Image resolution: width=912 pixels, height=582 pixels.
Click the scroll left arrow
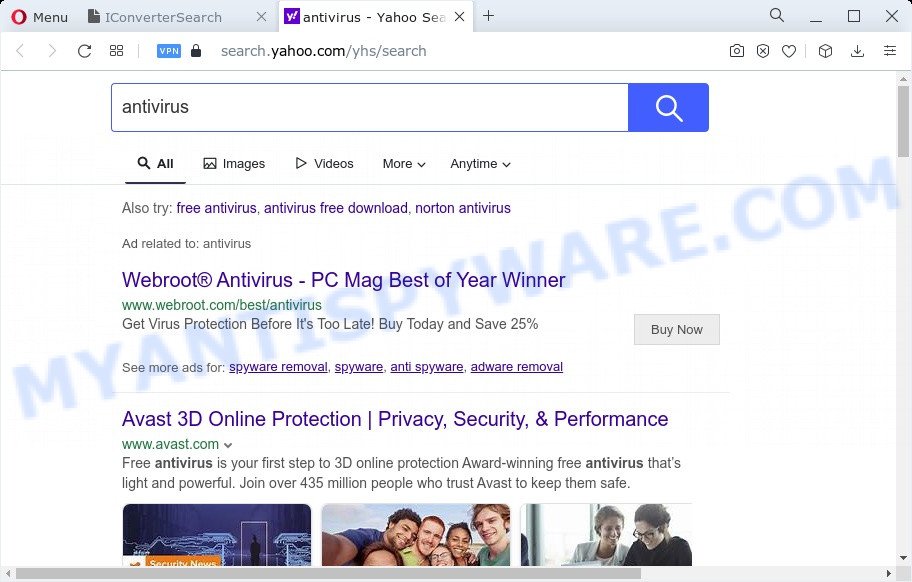[7, 573]
